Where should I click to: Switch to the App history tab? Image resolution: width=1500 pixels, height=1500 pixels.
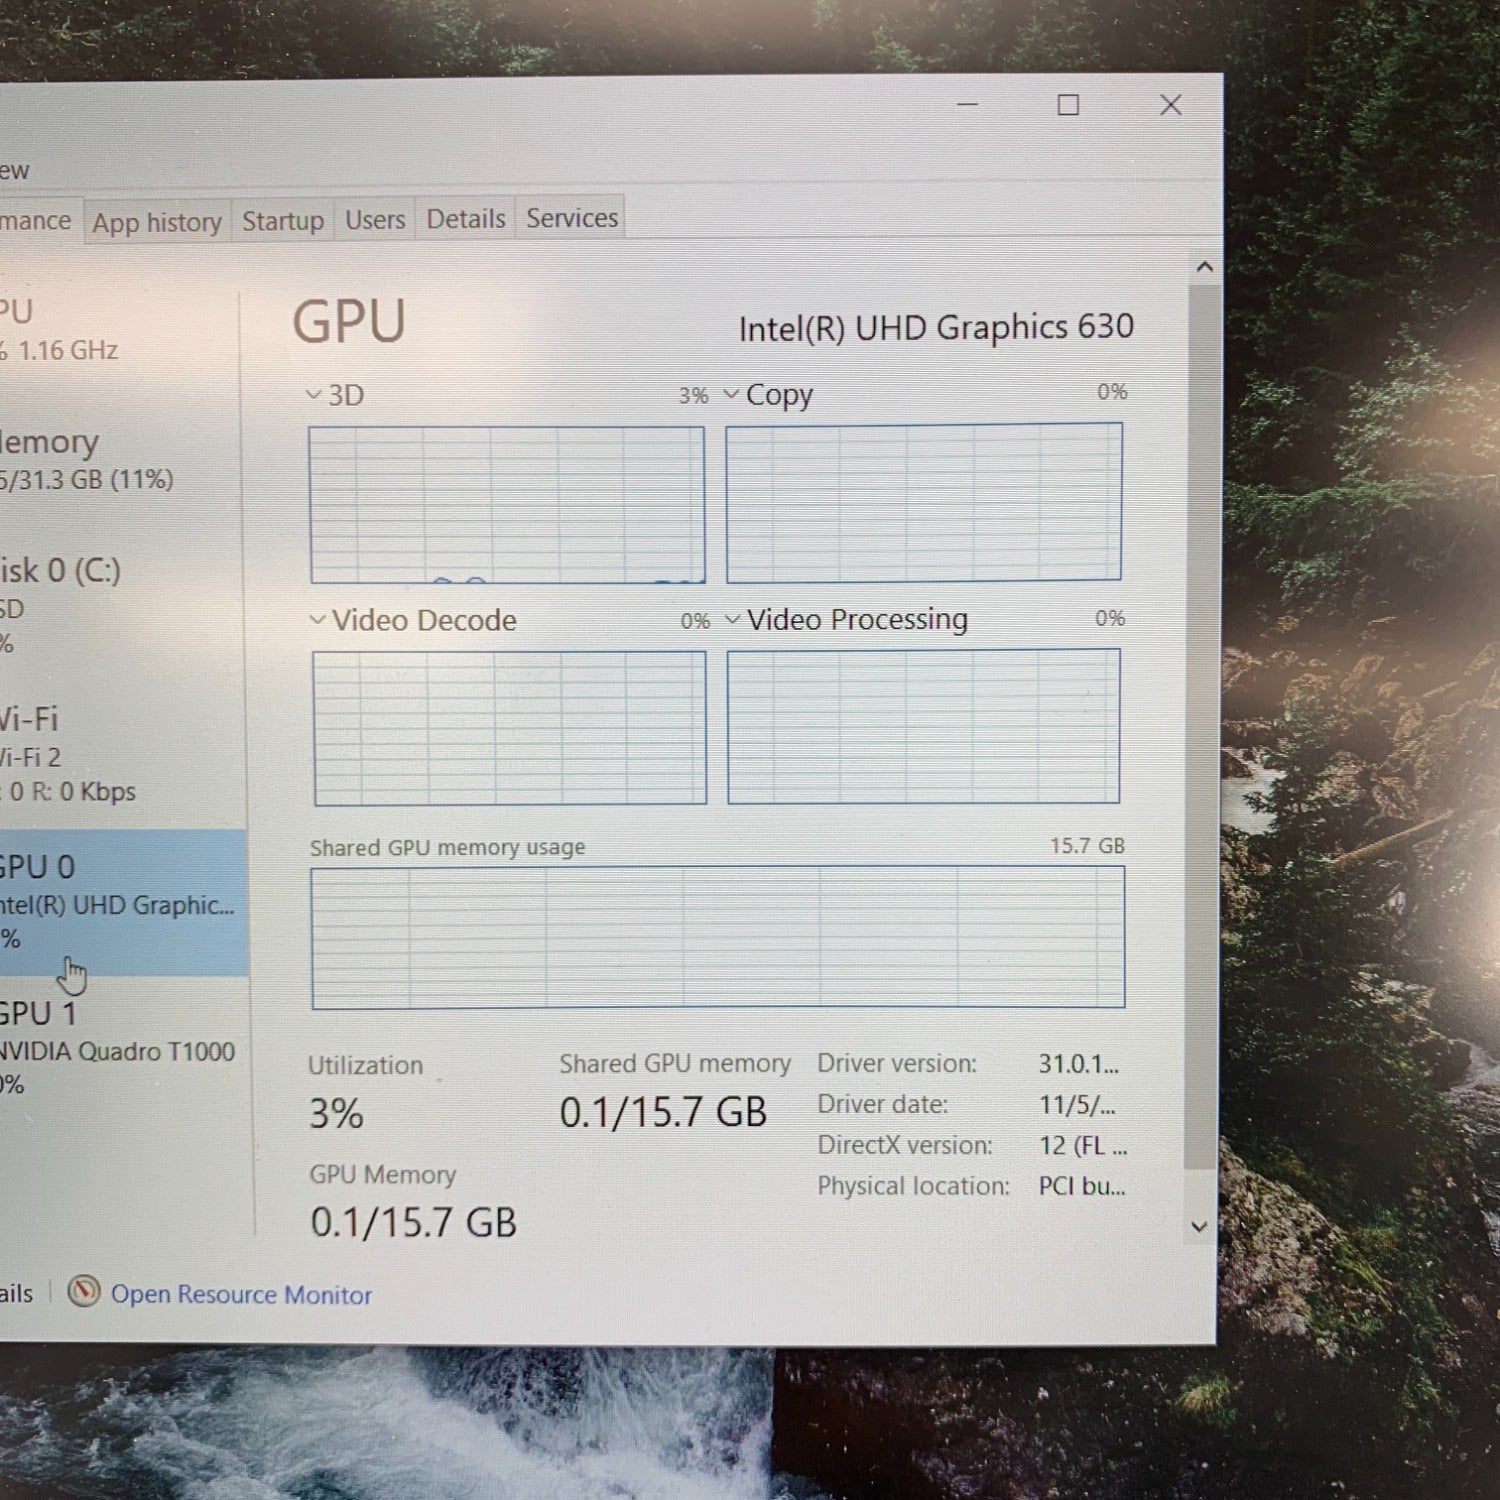pyautogui.click(x=157, y=222)
